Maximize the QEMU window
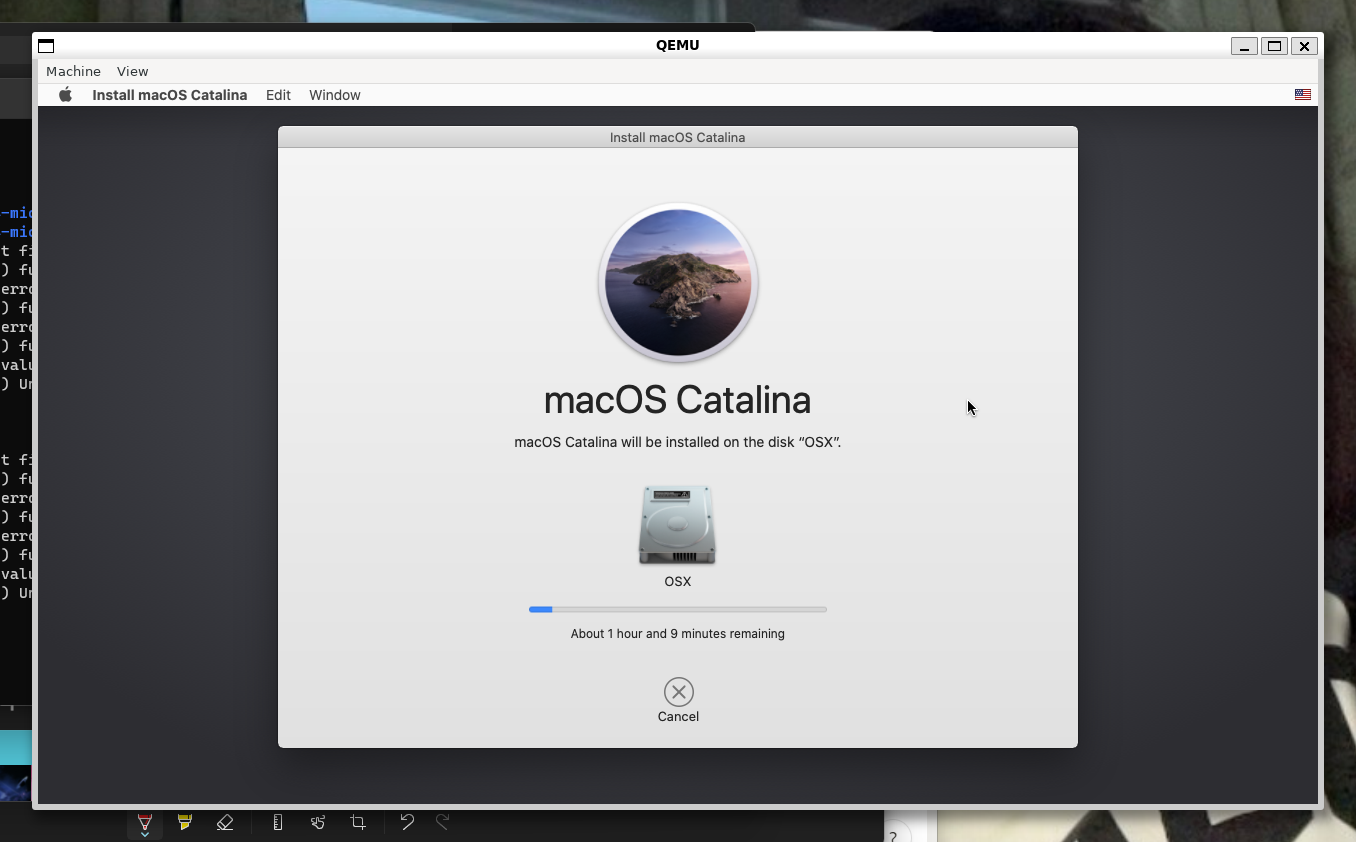 [1274, 46]
